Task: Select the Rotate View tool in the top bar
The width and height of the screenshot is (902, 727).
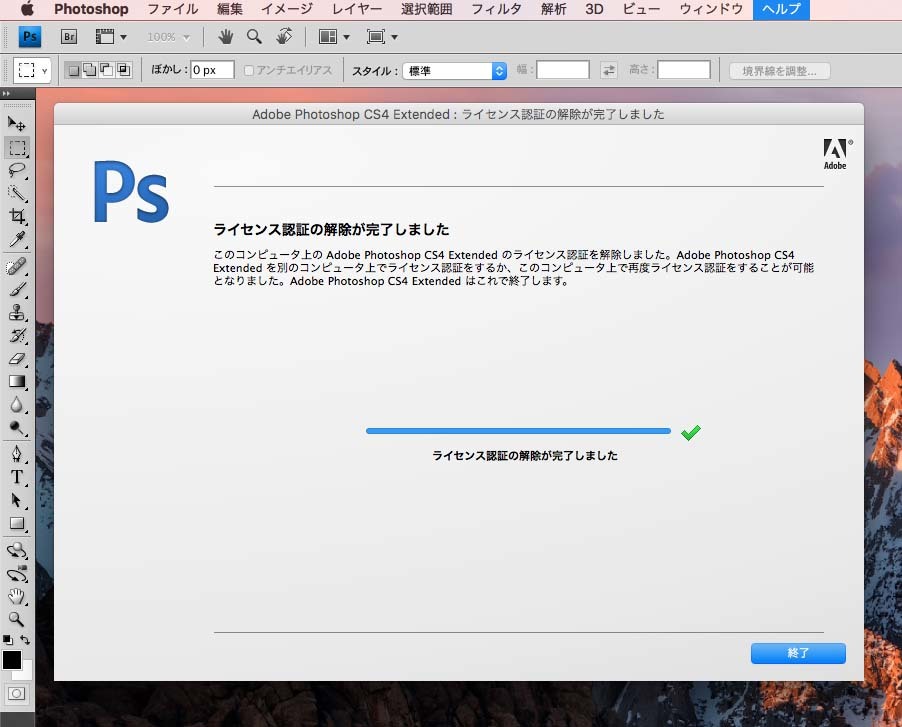Action: click(284, 37)
